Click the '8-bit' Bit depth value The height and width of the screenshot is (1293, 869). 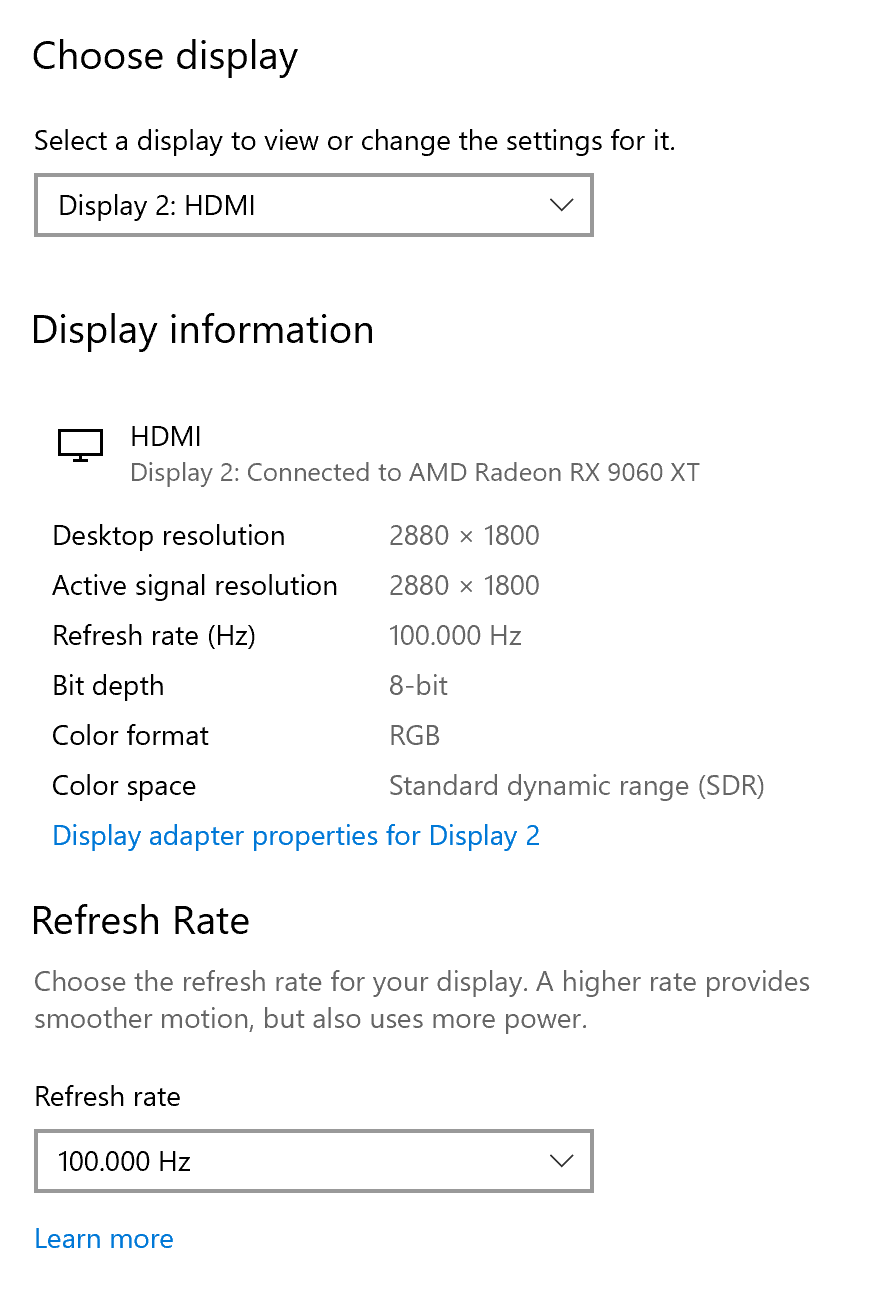tap(417, 685)
